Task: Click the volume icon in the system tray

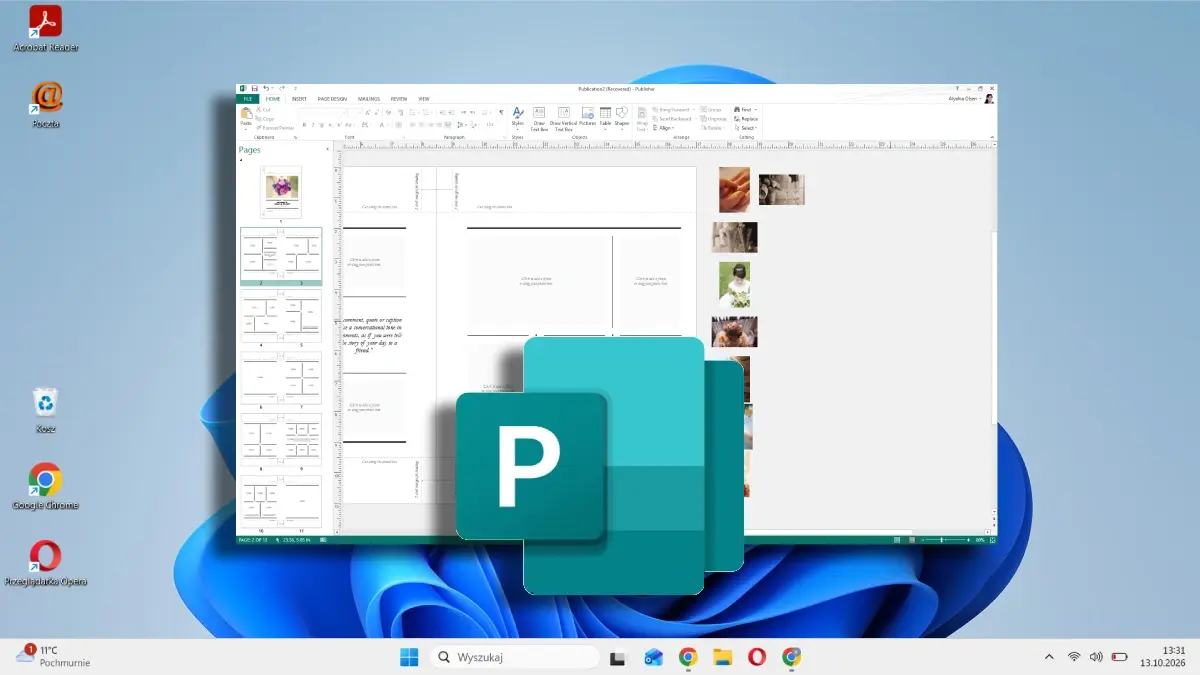Action: (x=1096, y=657)
